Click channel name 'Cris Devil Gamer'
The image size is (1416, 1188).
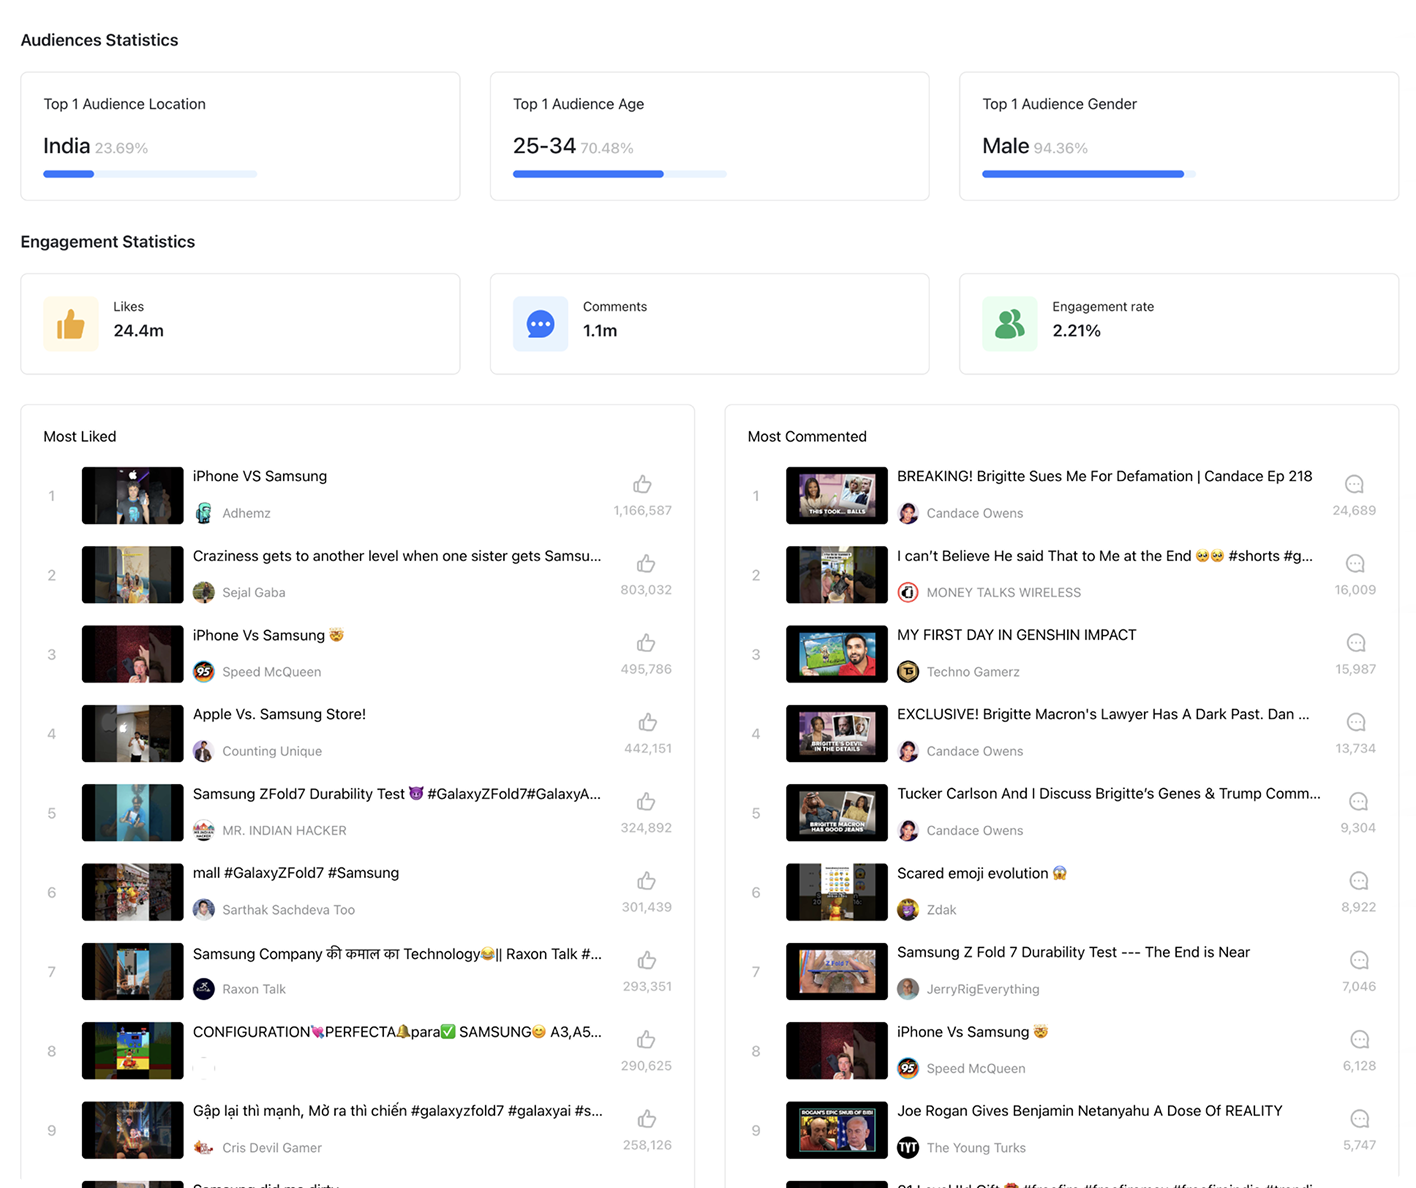point(272,1148)
